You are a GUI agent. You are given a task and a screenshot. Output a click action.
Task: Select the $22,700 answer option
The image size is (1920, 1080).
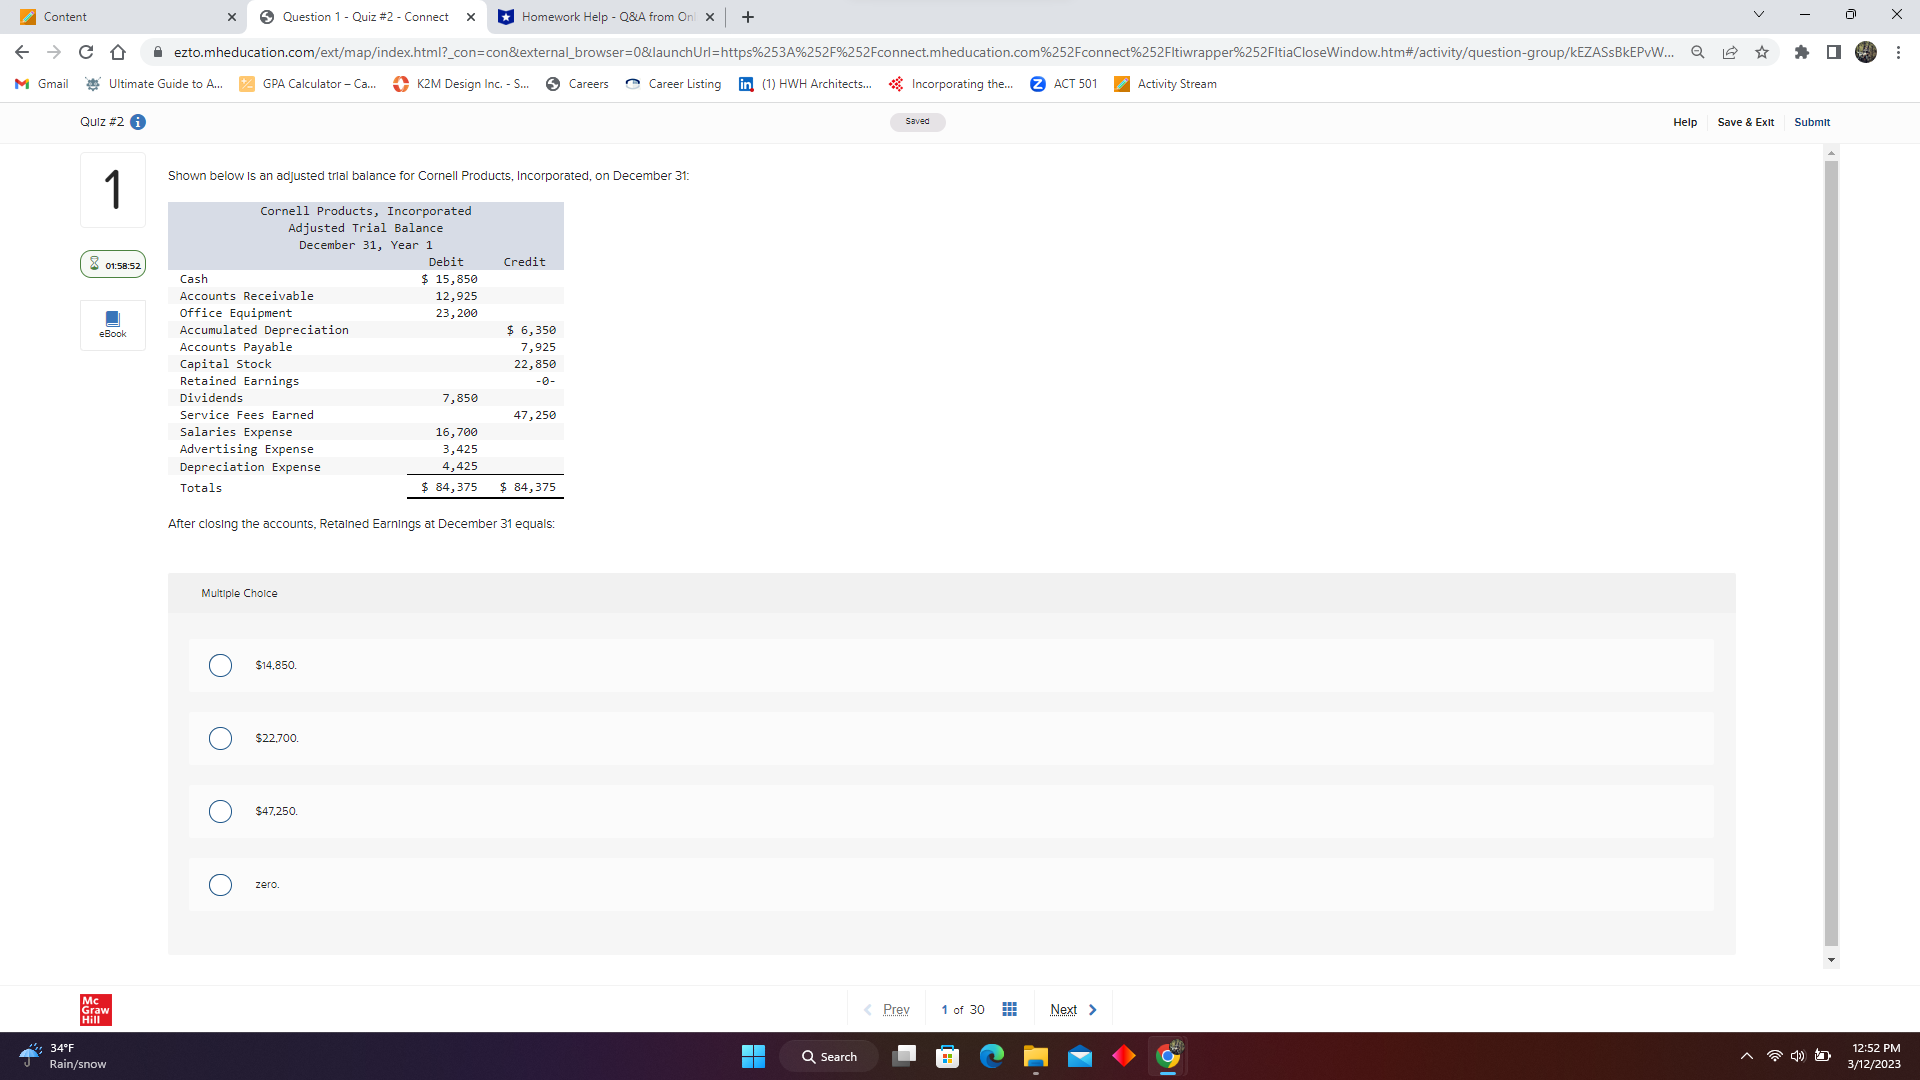[220, 738]
